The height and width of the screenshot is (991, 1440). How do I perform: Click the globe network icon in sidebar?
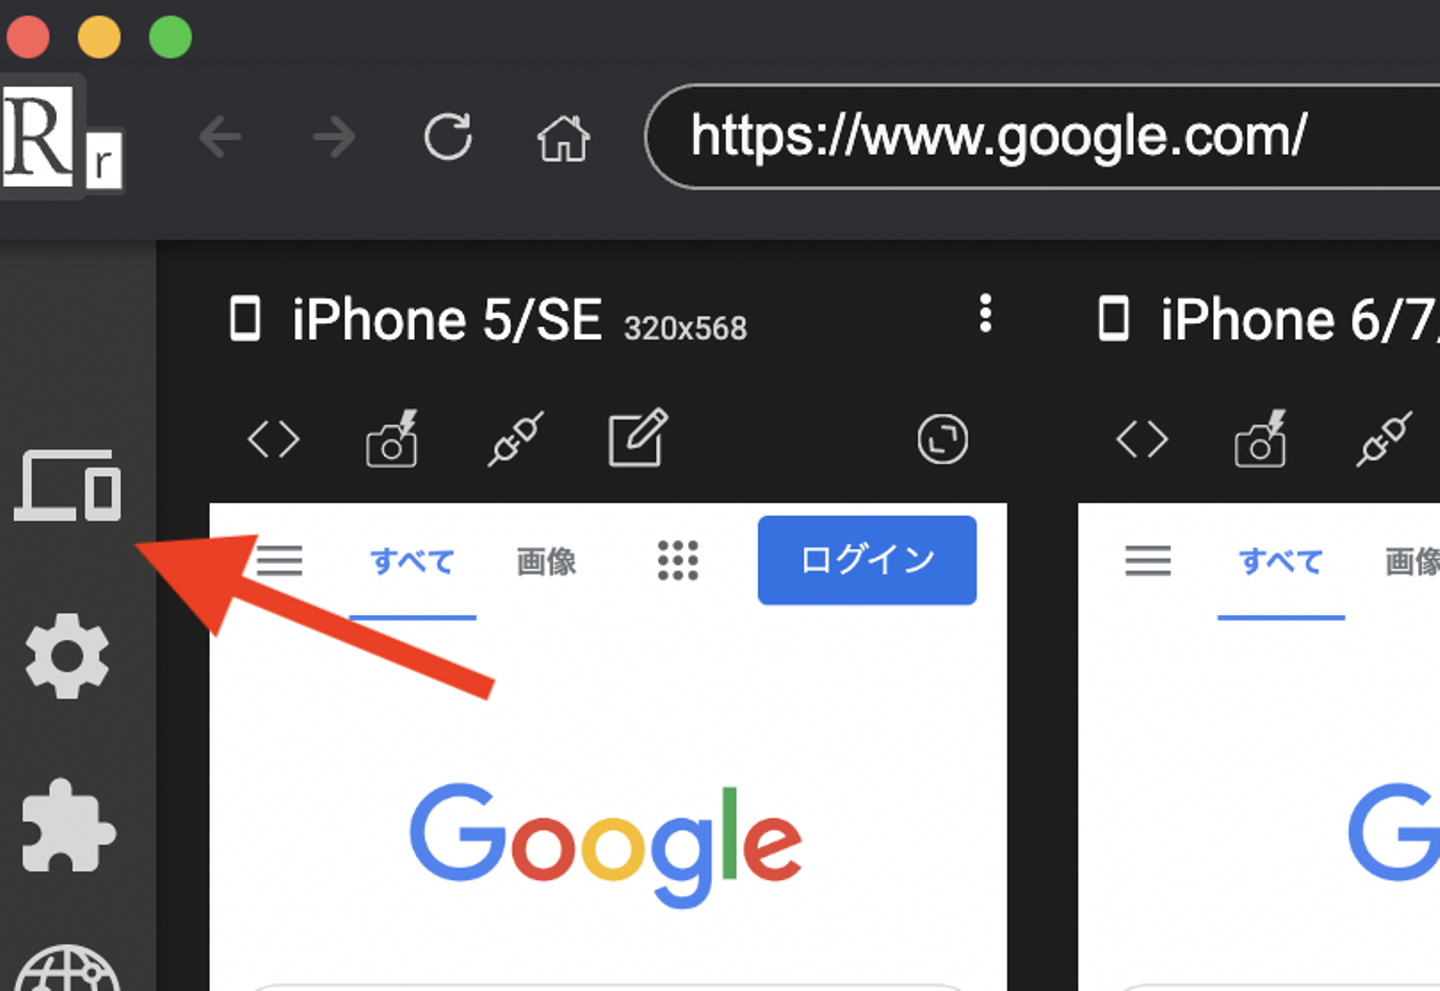pyautogui.click(x=68, y=968)
